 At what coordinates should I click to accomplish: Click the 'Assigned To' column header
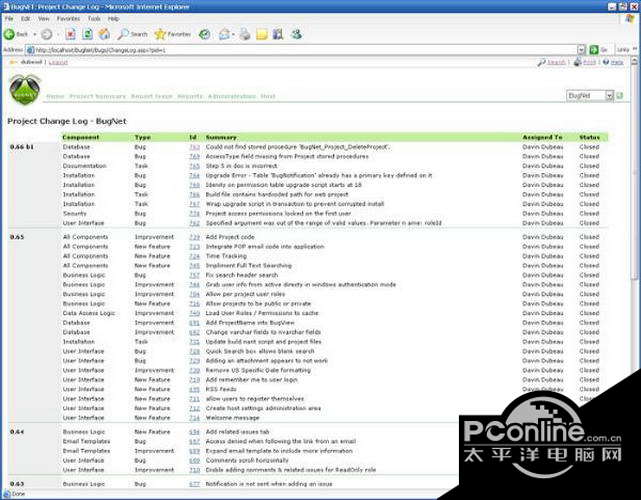coord(542,137)
